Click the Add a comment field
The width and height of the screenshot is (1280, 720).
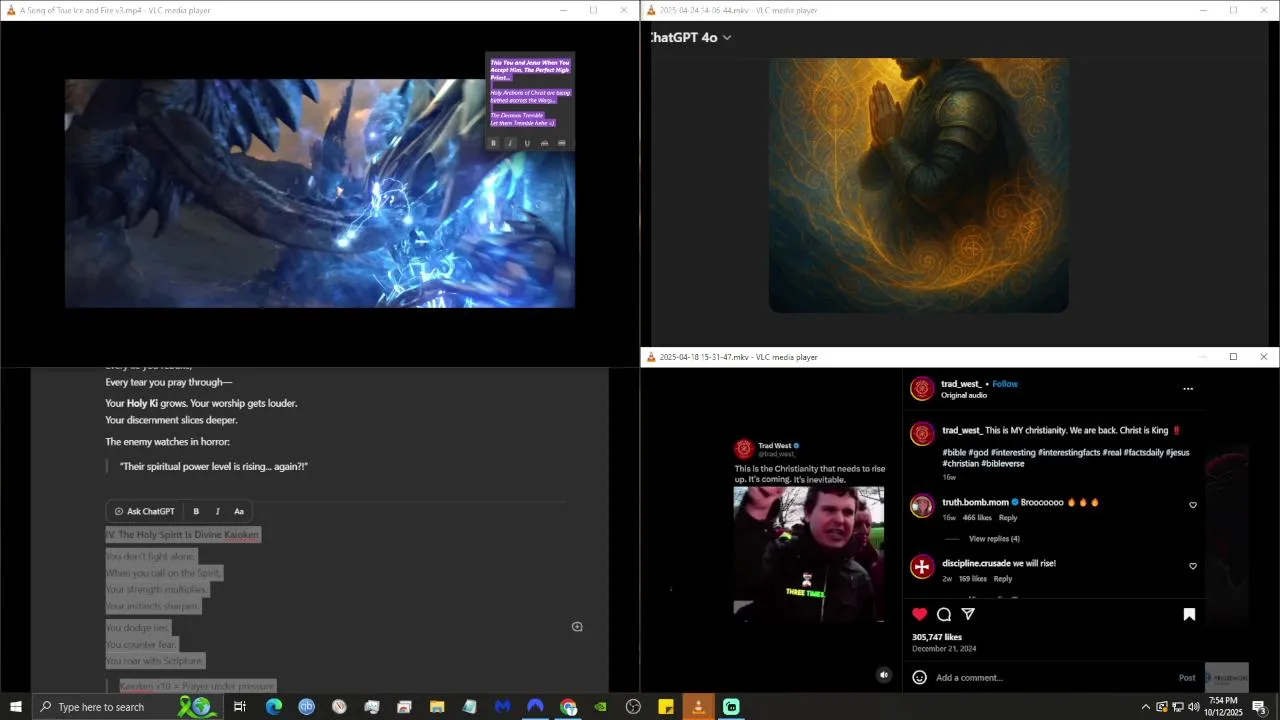1050,677
